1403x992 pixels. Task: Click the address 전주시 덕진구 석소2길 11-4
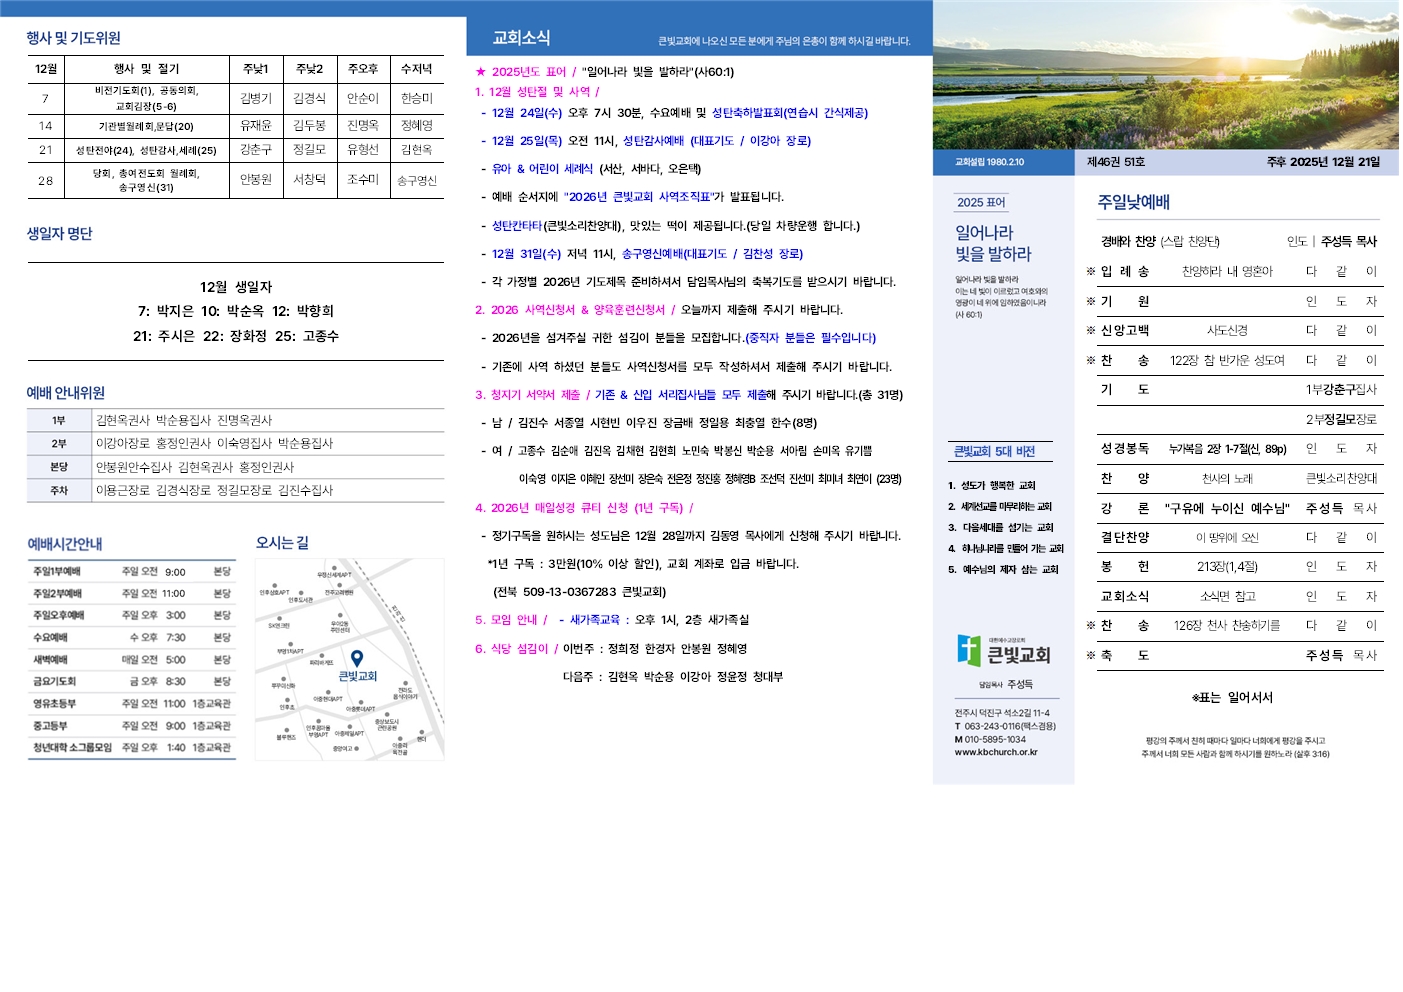click(1002, 713)
